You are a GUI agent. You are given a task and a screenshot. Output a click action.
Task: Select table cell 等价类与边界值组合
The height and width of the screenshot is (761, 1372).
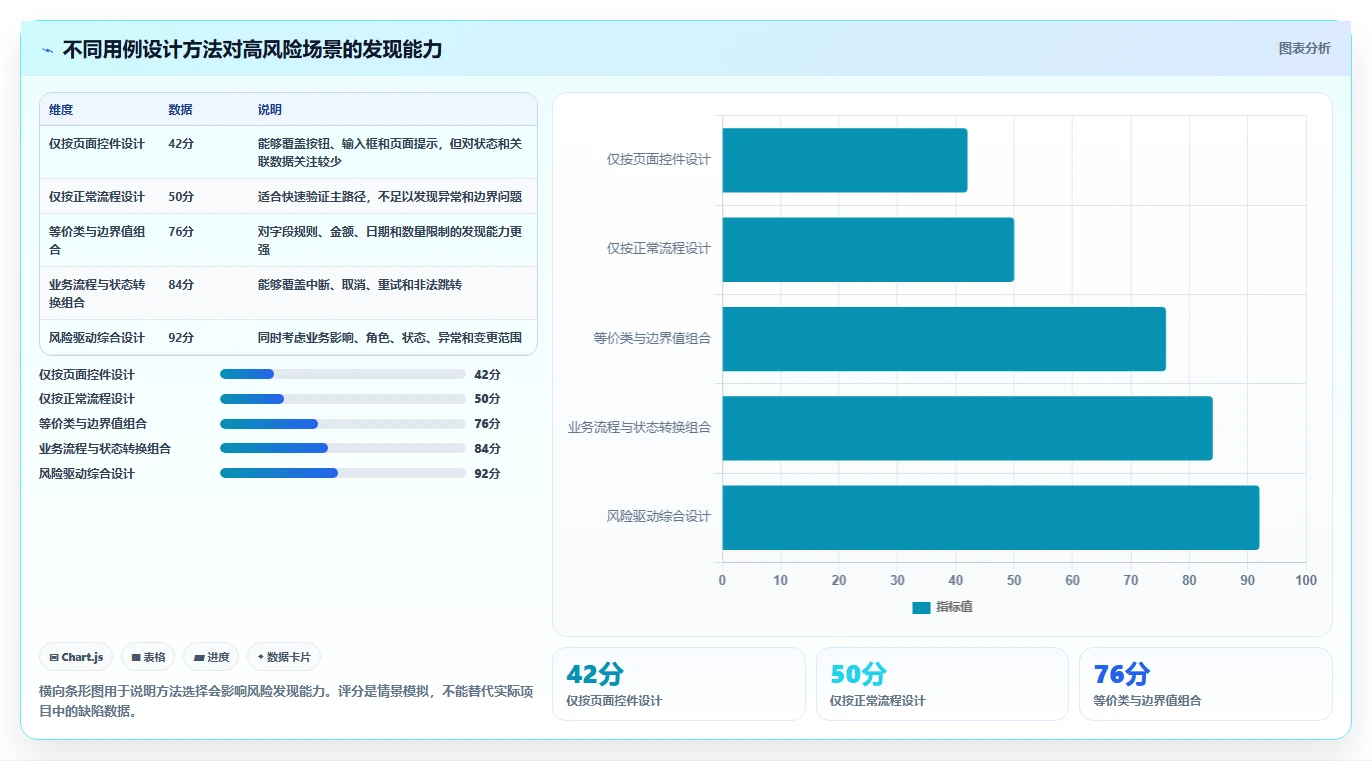97,240
